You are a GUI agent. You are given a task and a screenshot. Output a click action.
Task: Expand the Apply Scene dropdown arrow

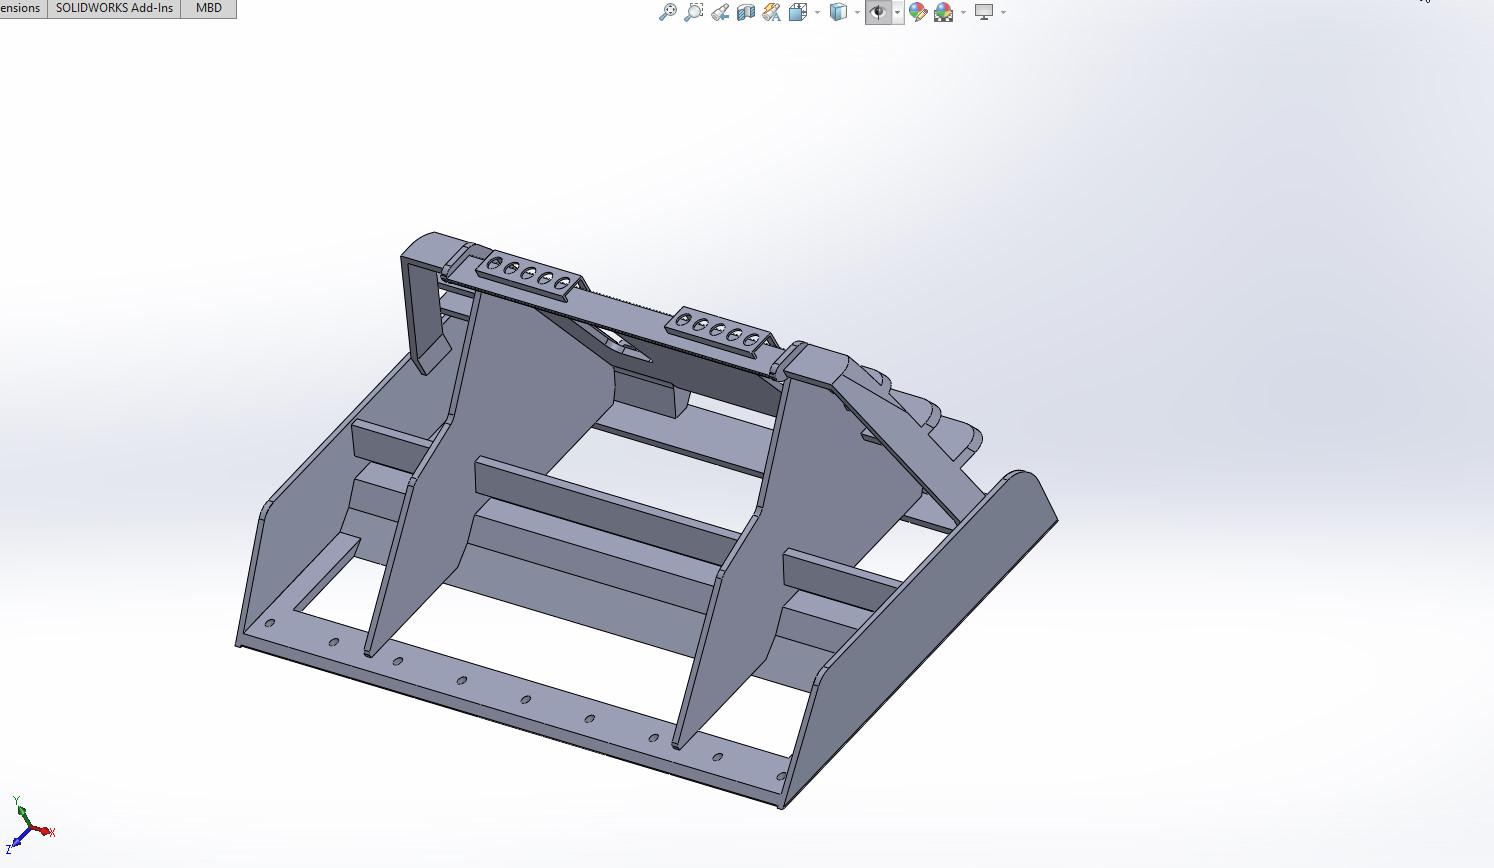(x=963, y=12)
